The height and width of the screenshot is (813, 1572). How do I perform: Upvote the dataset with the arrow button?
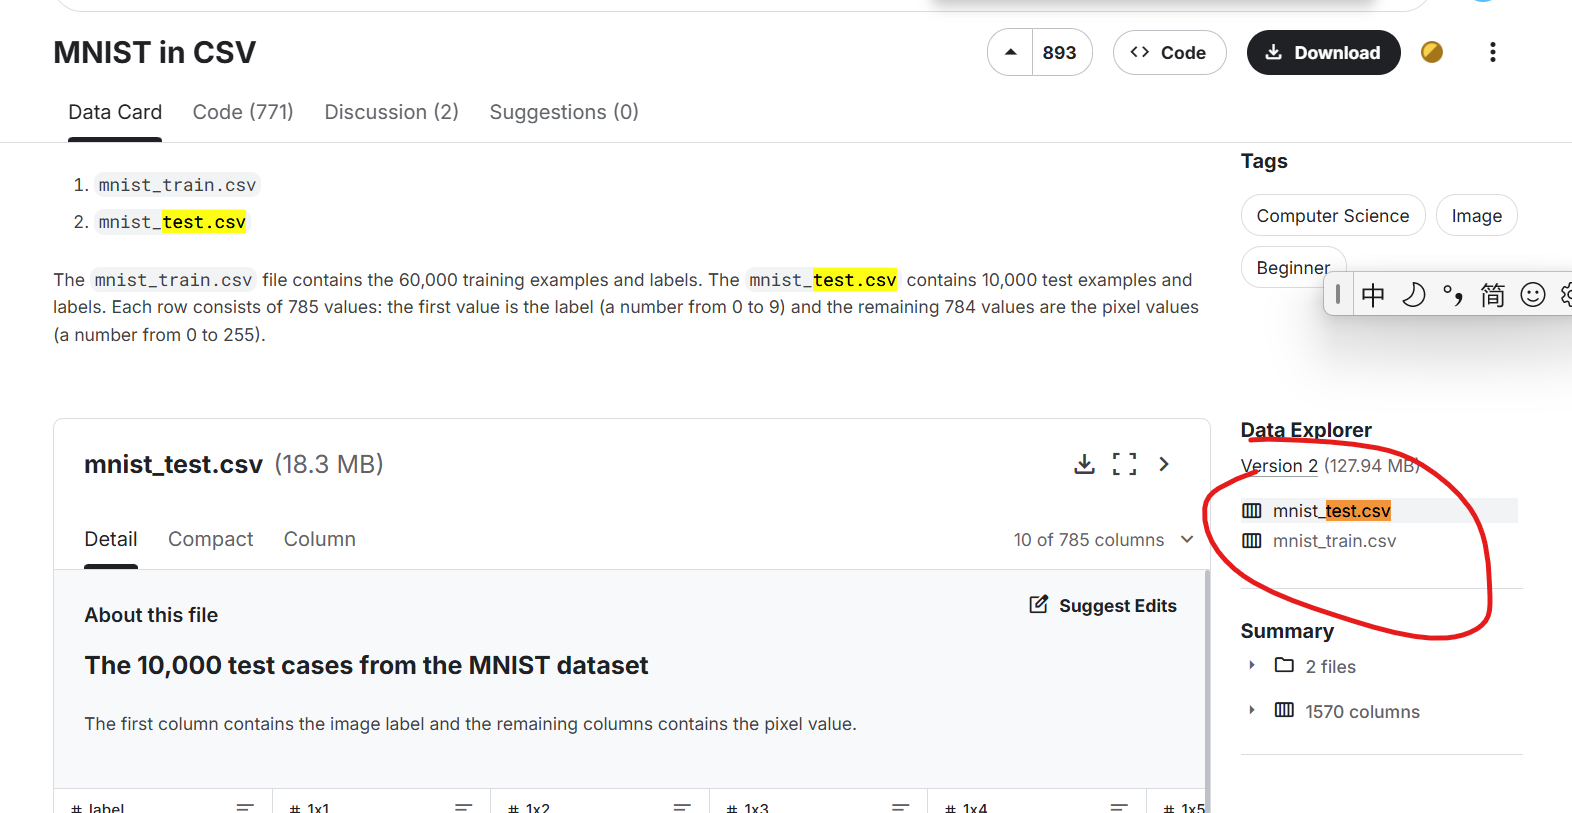tap(1010, 52)
